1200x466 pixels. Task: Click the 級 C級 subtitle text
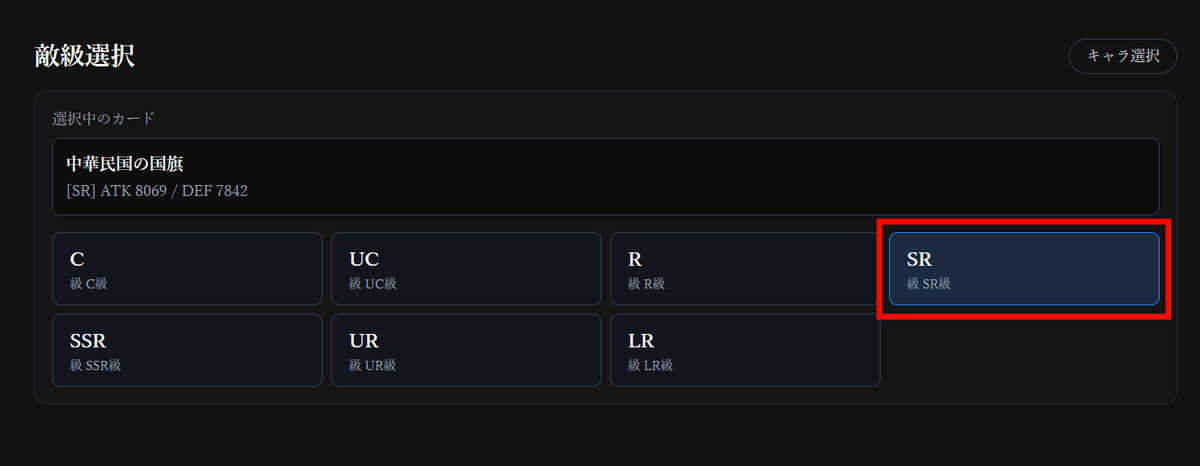click(89, 284)
